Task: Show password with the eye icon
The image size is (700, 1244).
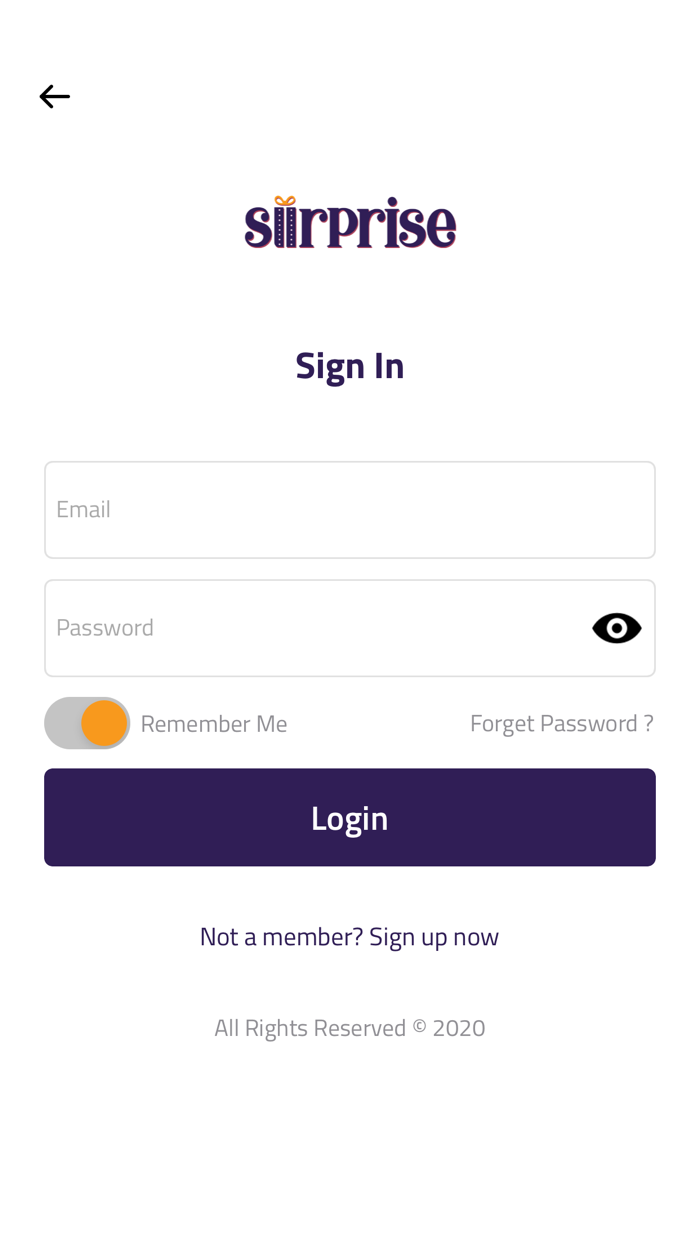Action: tap(616, 628)
